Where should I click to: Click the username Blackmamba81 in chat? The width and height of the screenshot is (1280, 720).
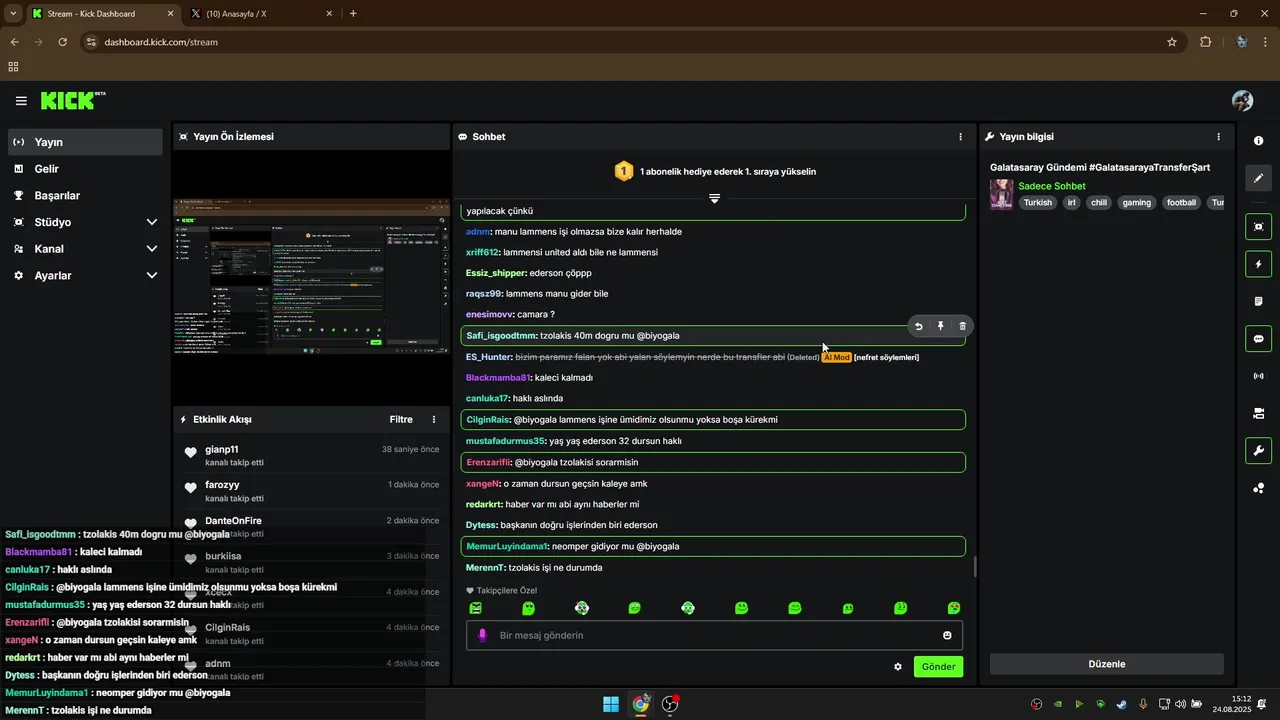tap(497, 378)
